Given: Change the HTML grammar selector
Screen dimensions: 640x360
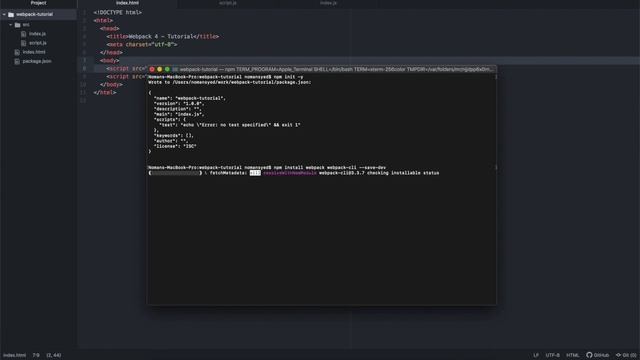Looking at the screenshot, I should click(573, 355).
